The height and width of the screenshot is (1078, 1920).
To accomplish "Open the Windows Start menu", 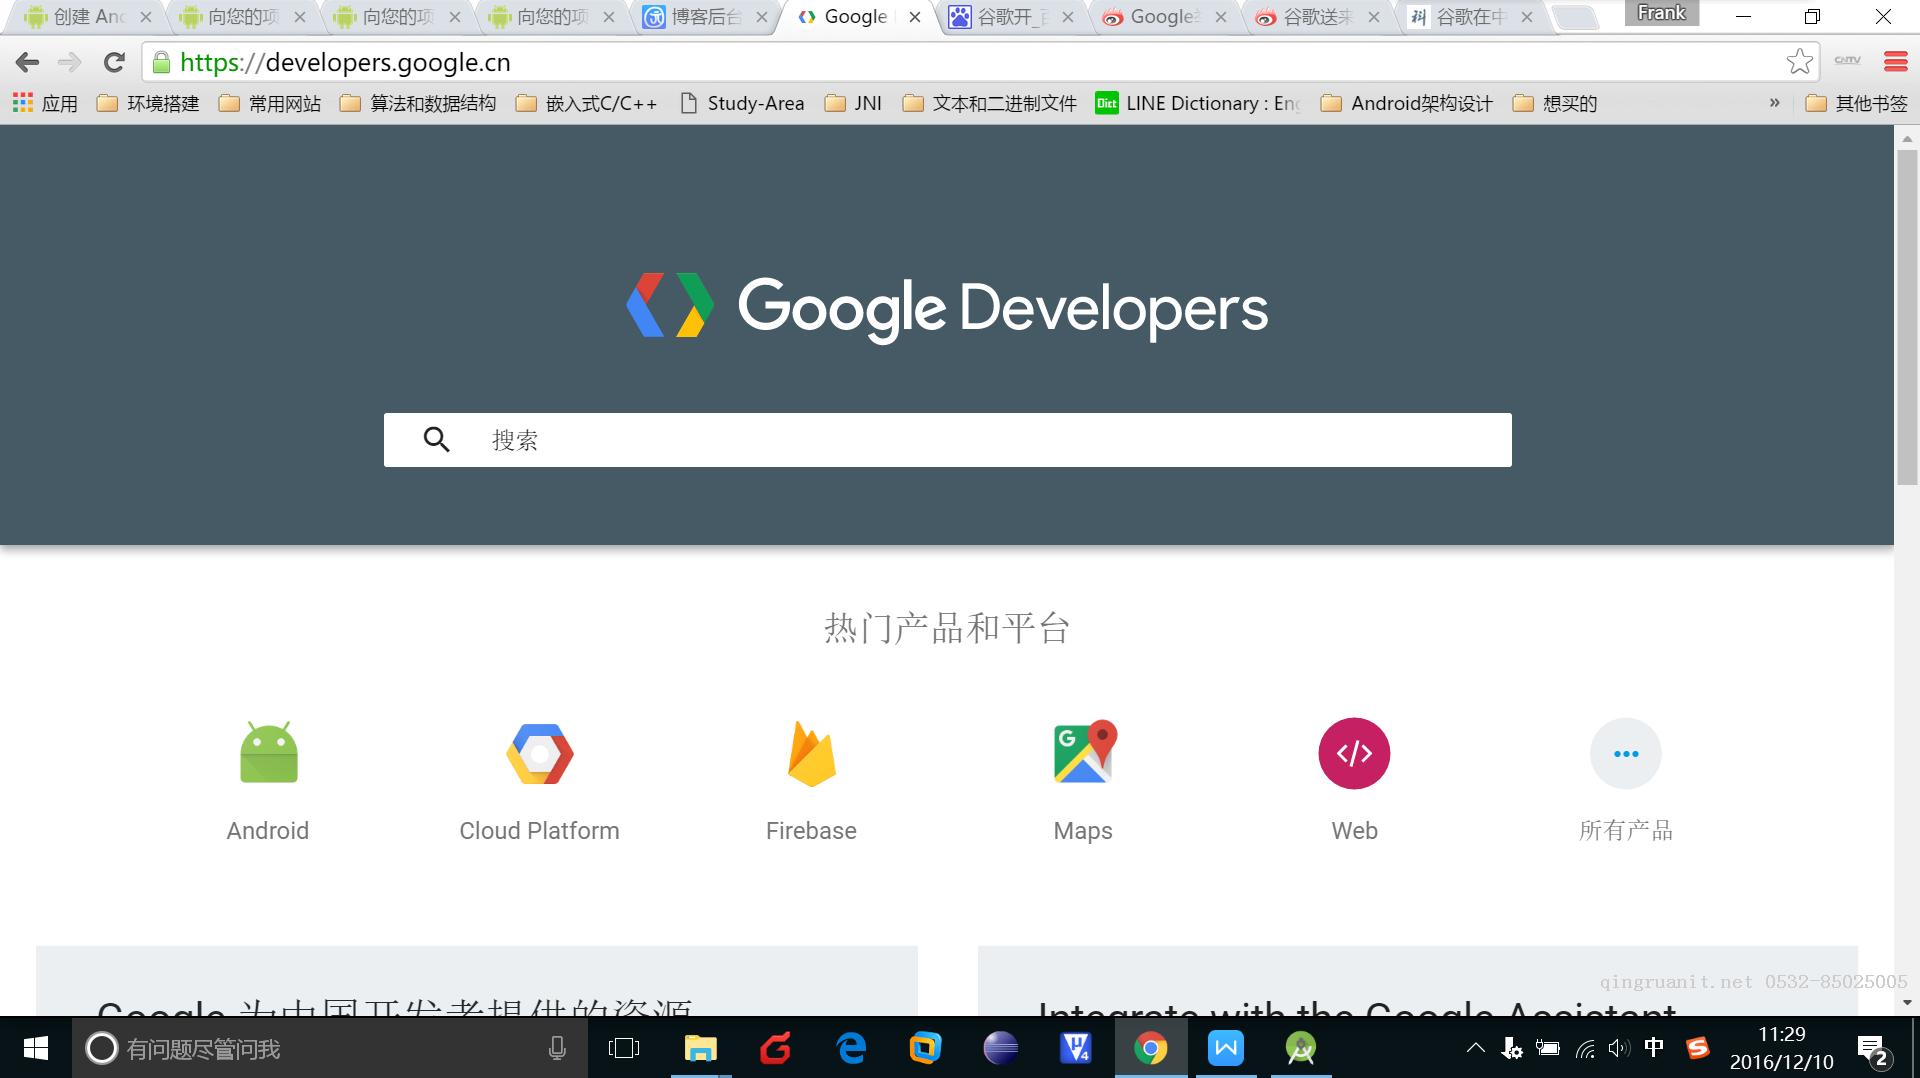I will pyautogui.click(x=36, y=1048).
